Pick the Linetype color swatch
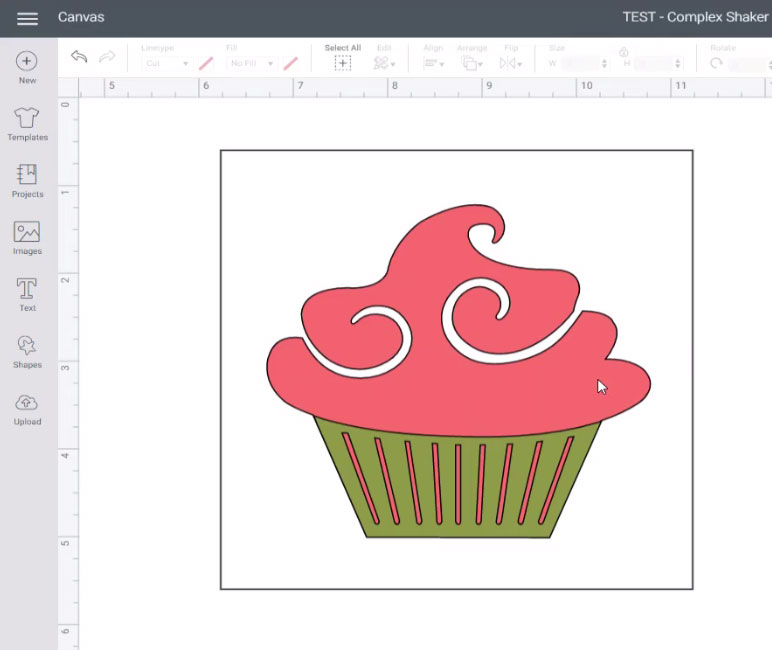 click(x=206, y=63)
